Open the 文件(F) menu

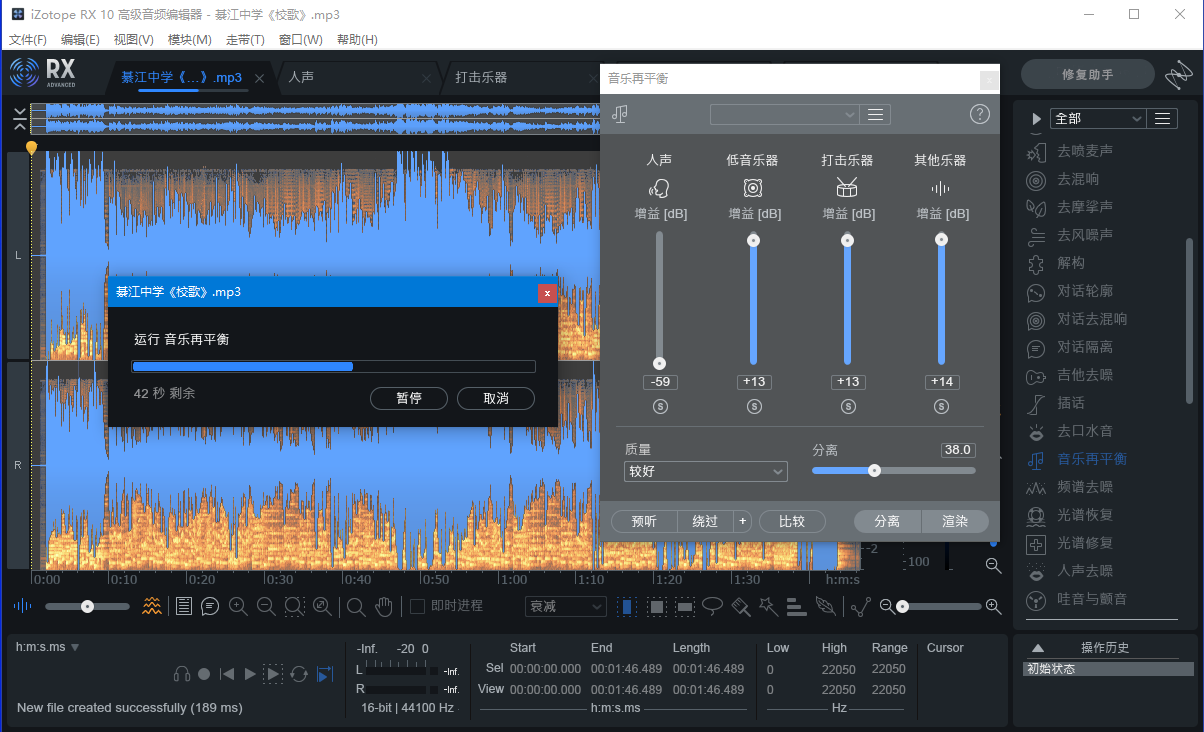pyautogui.click(x=28, y=40)
